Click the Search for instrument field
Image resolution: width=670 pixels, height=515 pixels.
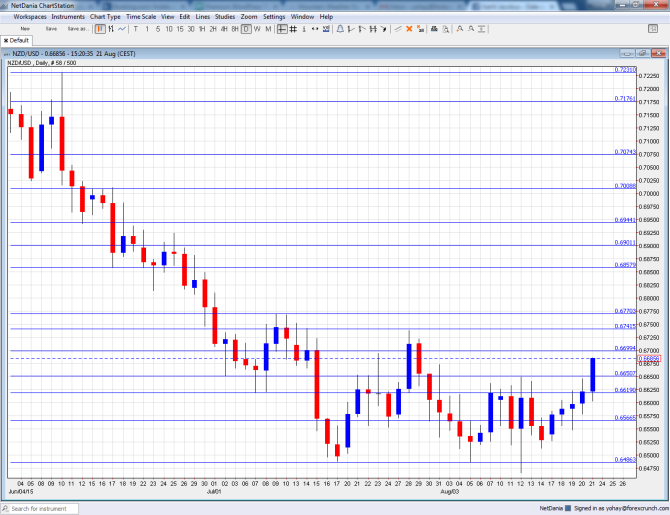coord(39,509)
